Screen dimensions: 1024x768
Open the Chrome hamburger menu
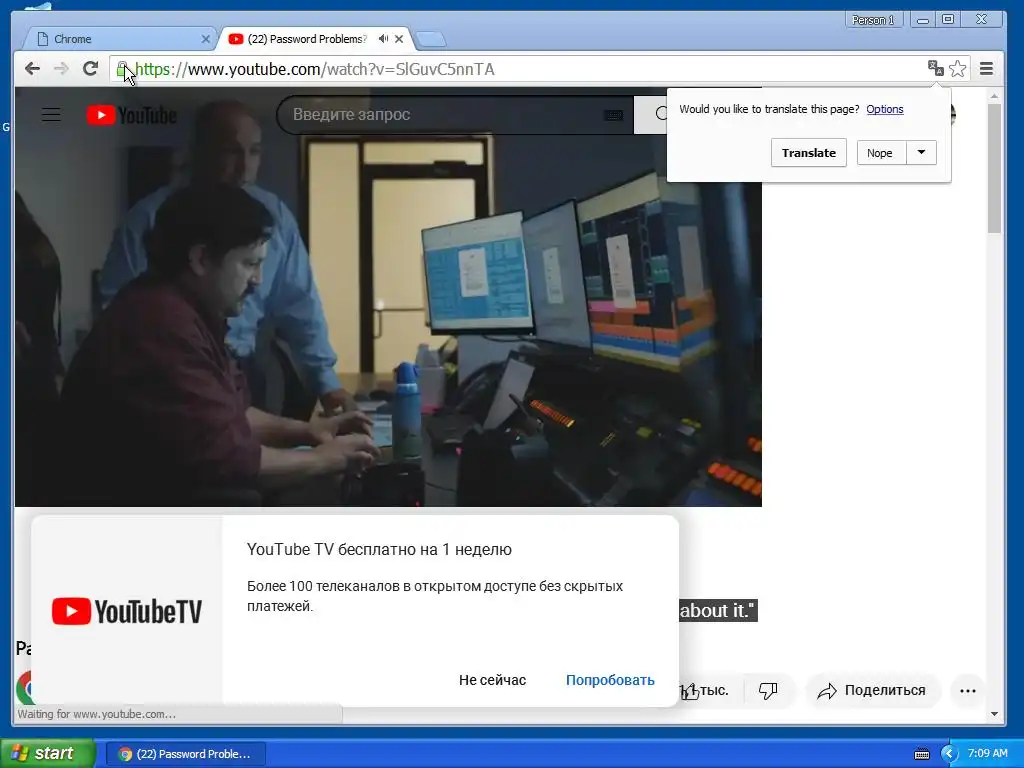point(987,69)
